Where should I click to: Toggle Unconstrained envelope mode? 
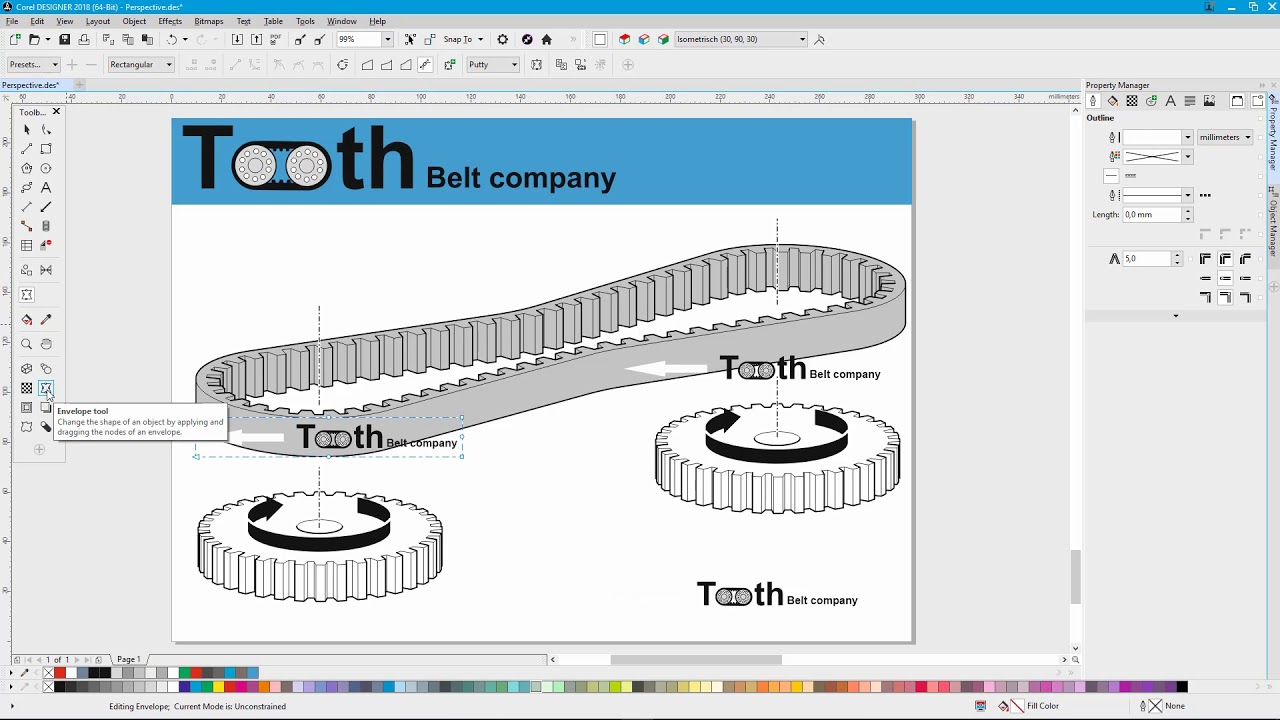tap(425, 65)
